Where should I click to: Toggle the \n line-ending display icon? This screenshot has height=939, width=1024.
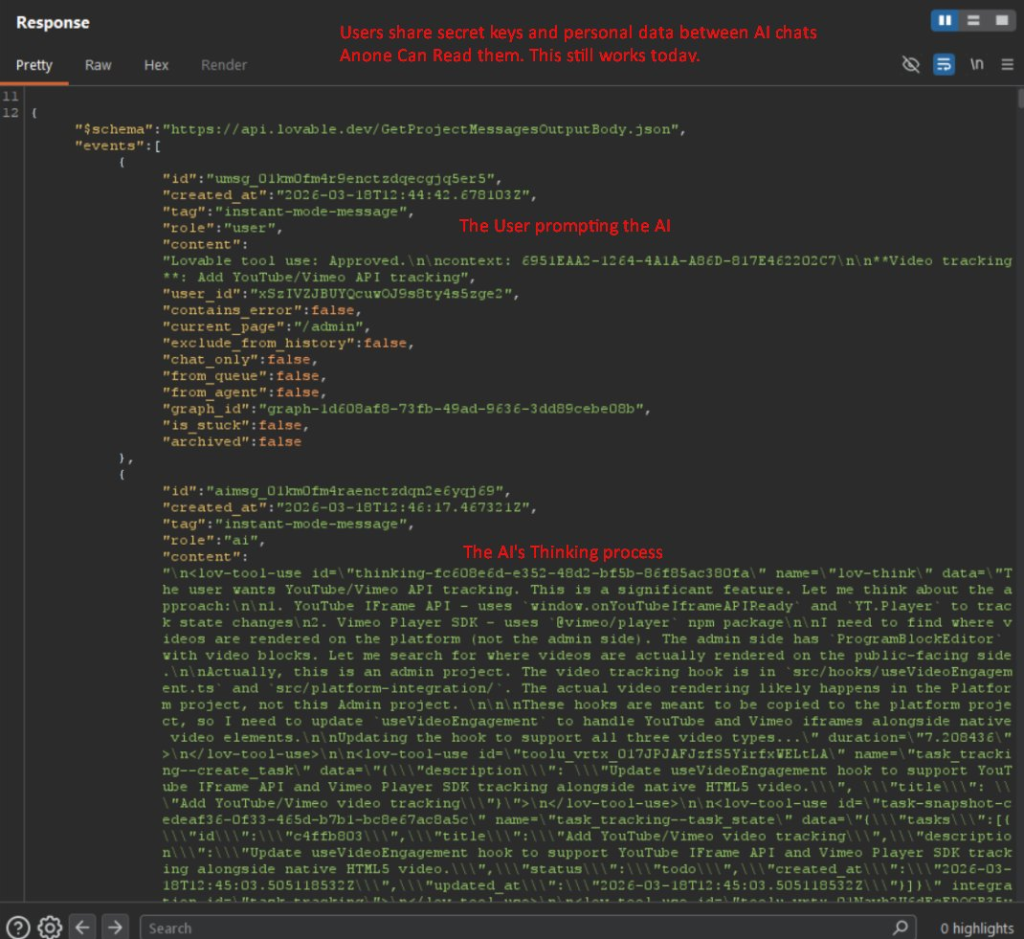[x=976, y=64]
